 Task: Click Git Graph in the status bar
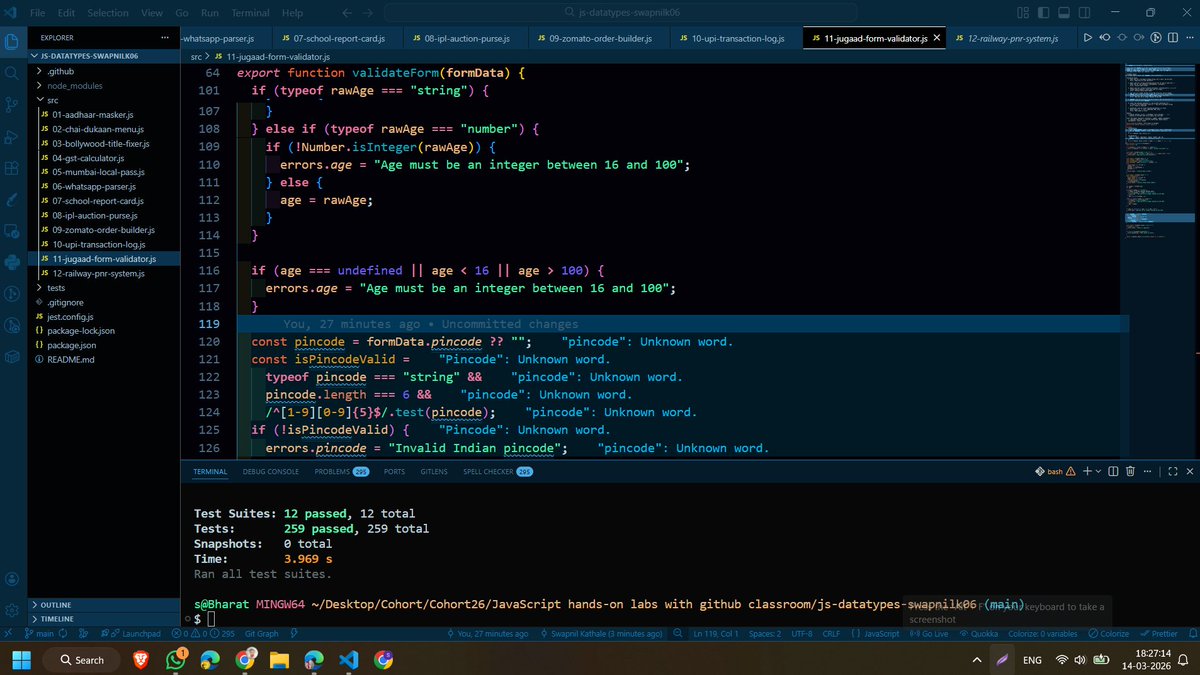(262, 634)
